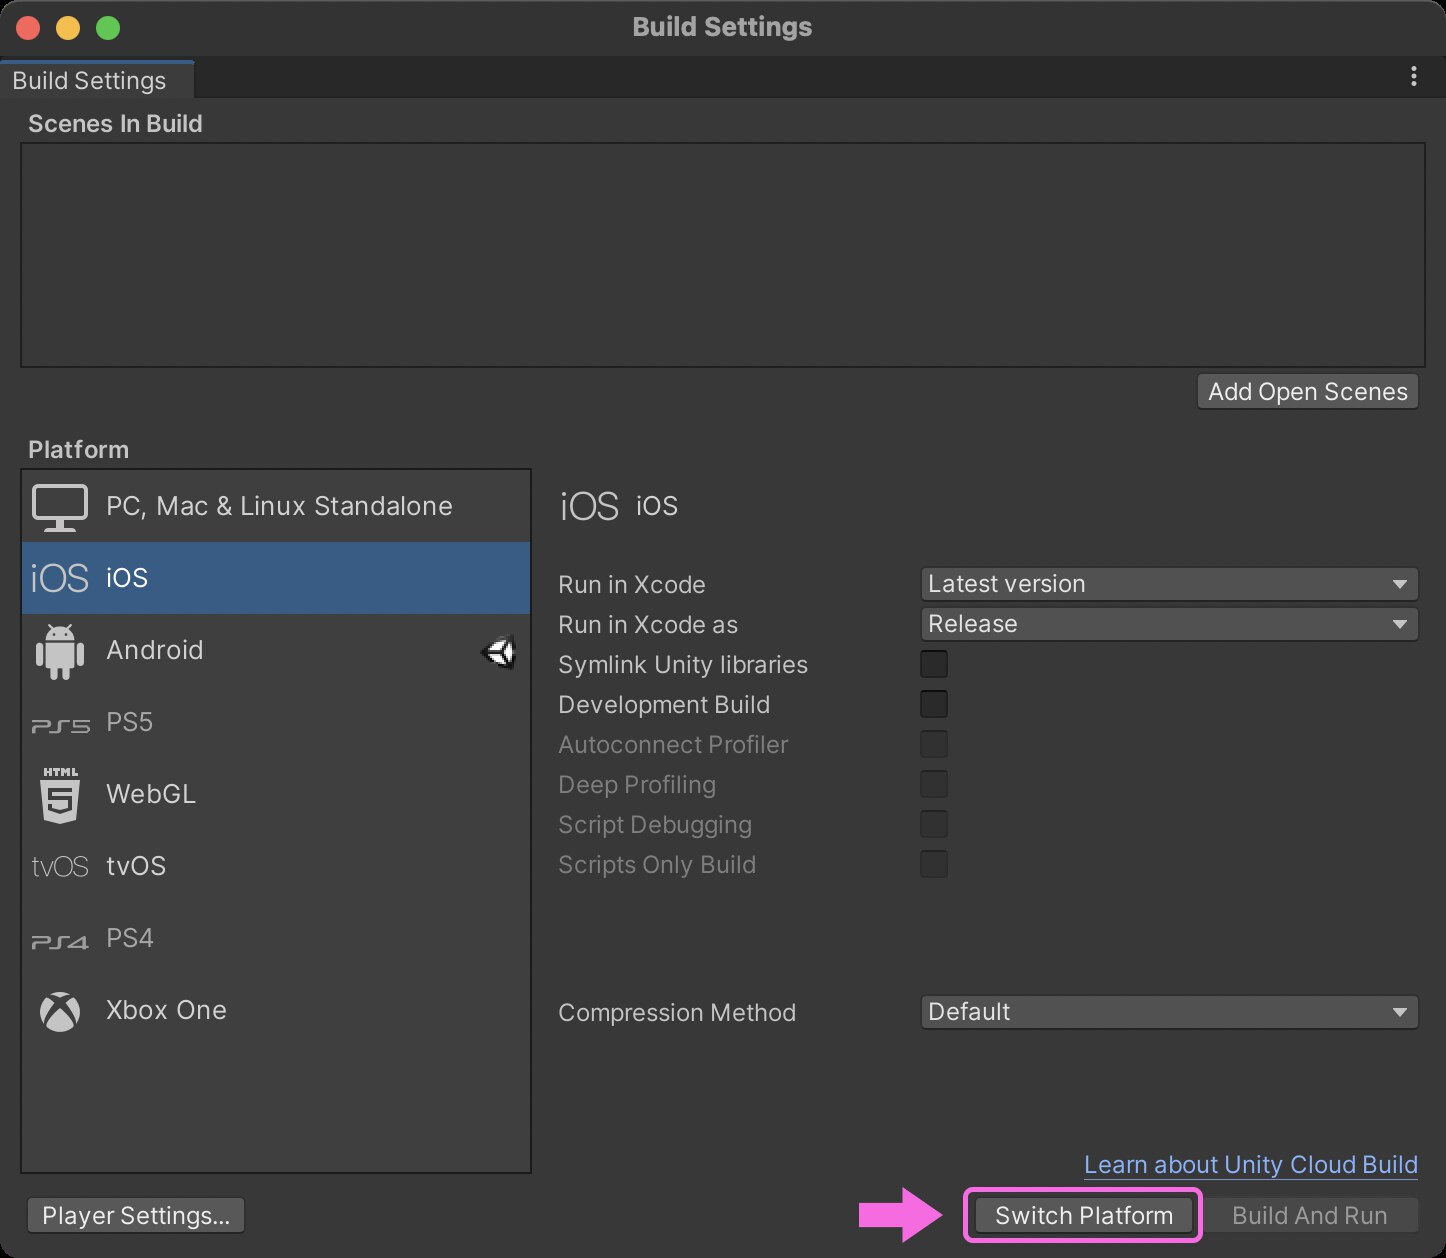Click the Run in Xcode as label
This screenshot has height=1258, width=1446.
click(x=648, y=625)
